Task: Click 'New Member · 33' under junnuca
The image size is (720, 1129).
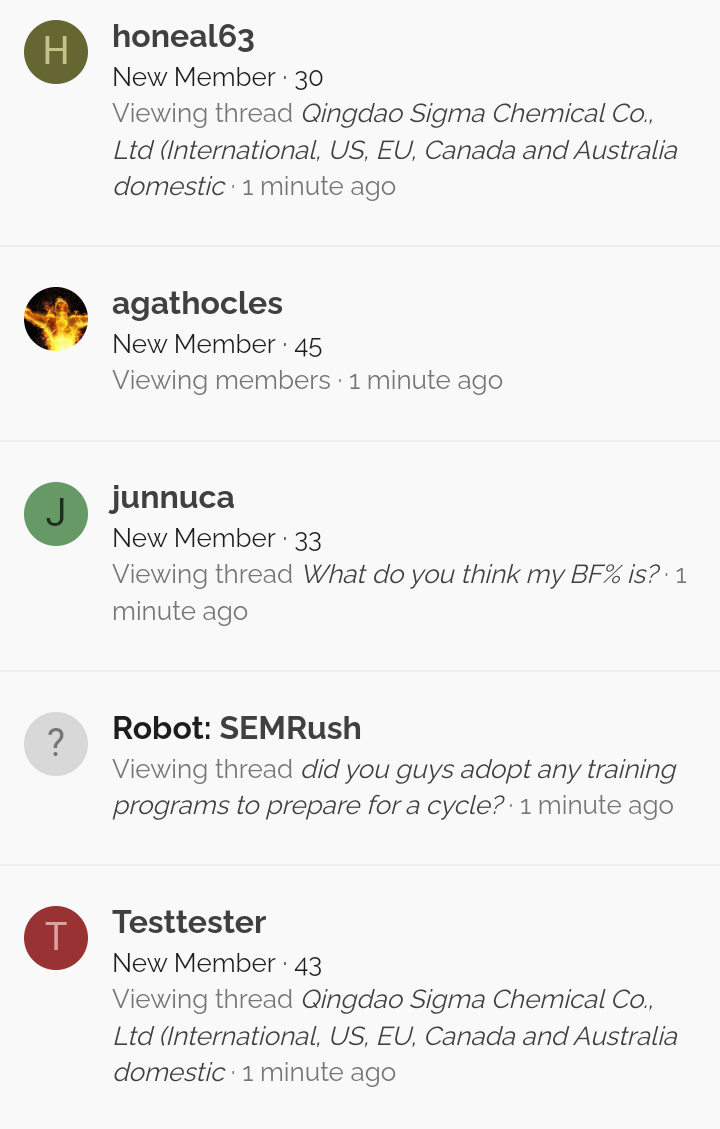Action: (x=217, y=538)
